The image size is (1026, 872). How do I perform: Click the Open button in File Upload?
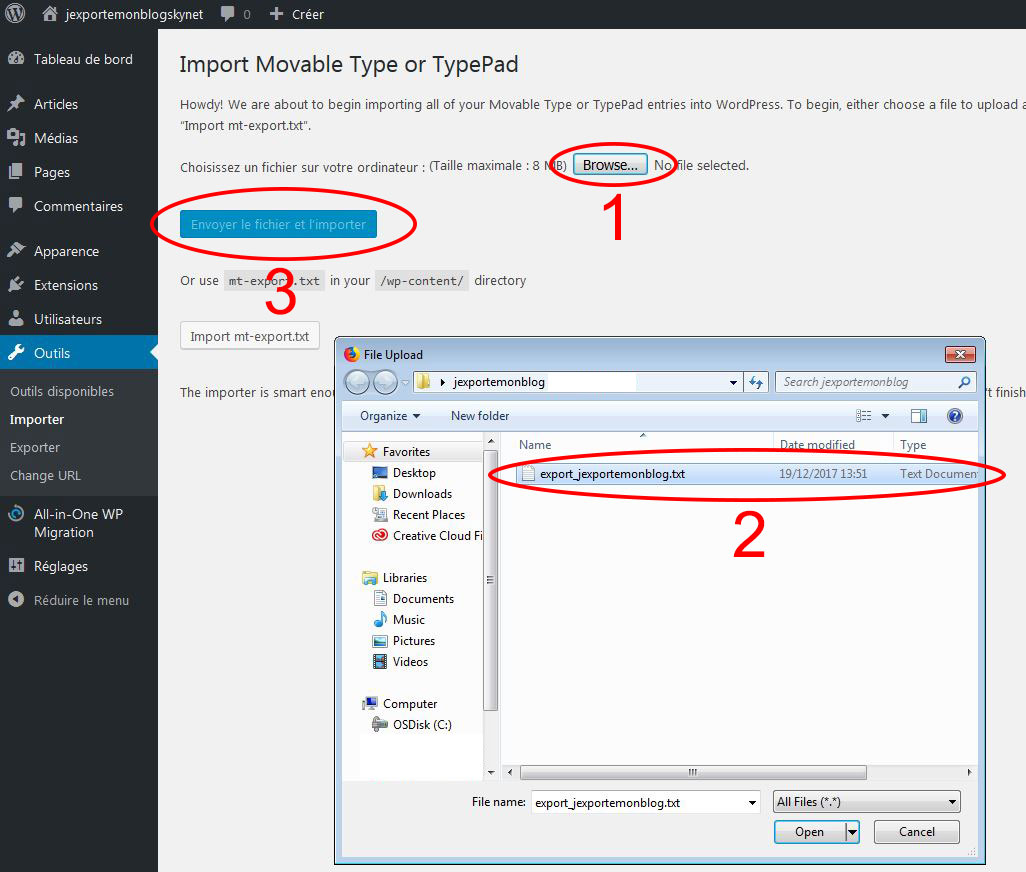pos(809,832)
